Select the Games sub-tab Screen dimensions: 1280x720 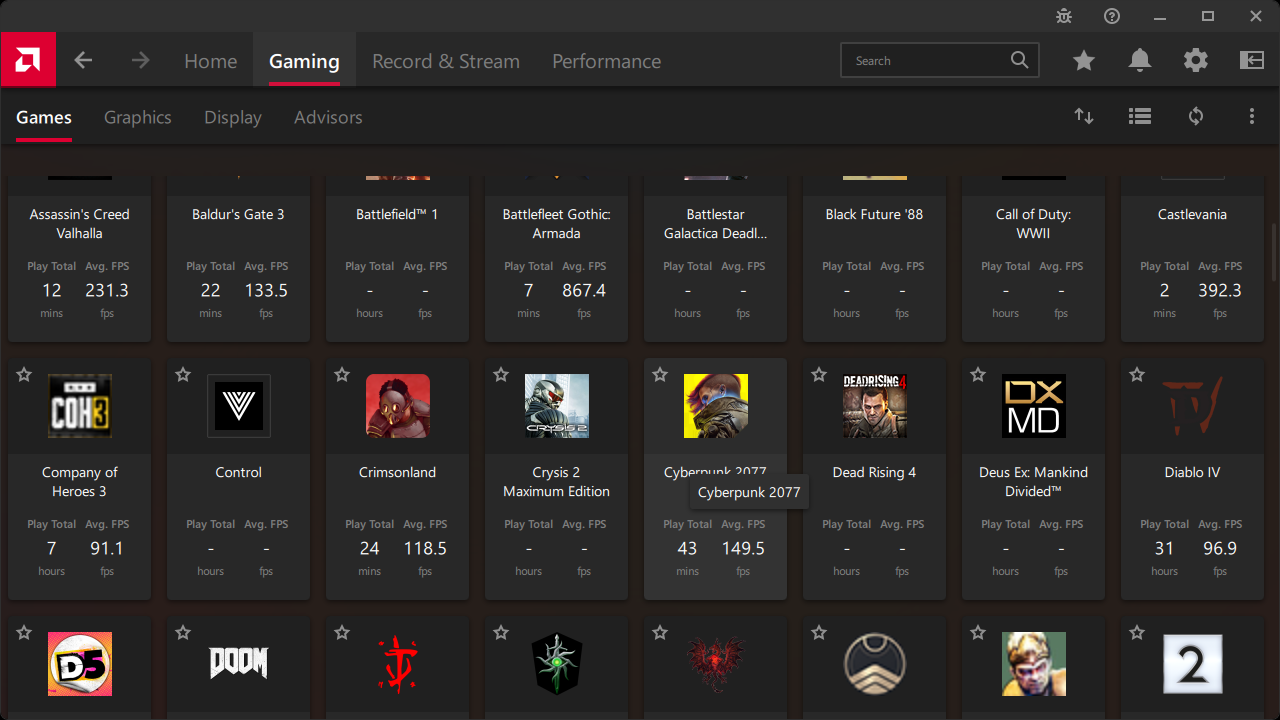[44, 117]
